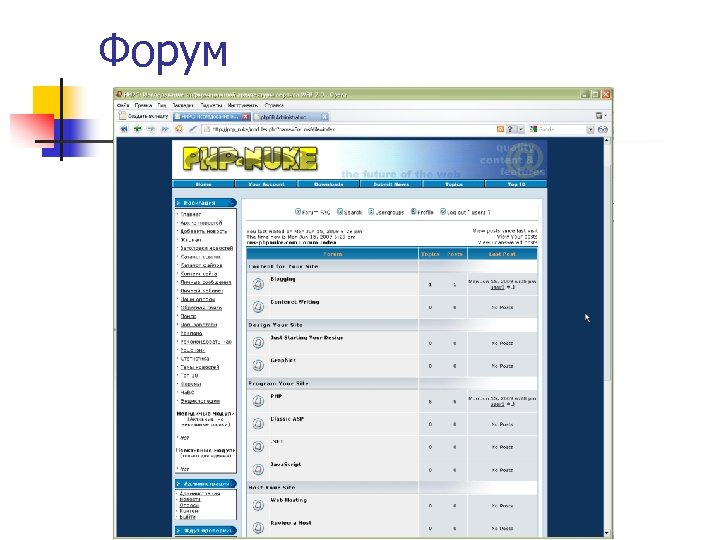Close the phpBB Administration tab
720x540 pixels.
pyautogui.click(x=324, y=117)
